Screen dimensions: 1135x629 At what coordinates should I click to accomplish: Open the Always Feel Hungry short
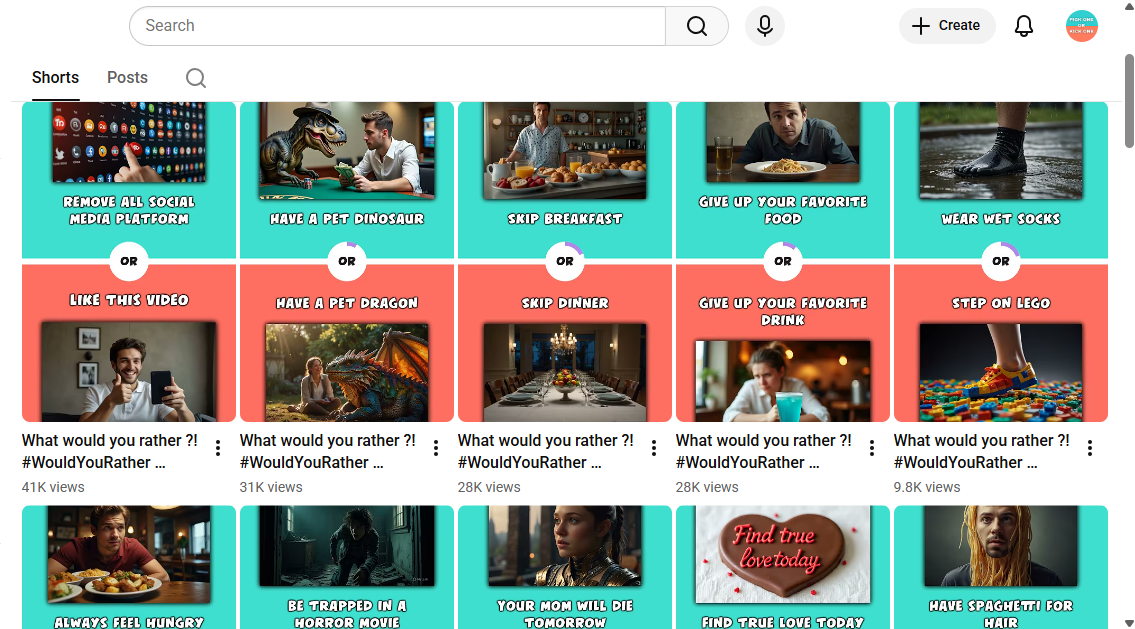(x=129, y=567)
